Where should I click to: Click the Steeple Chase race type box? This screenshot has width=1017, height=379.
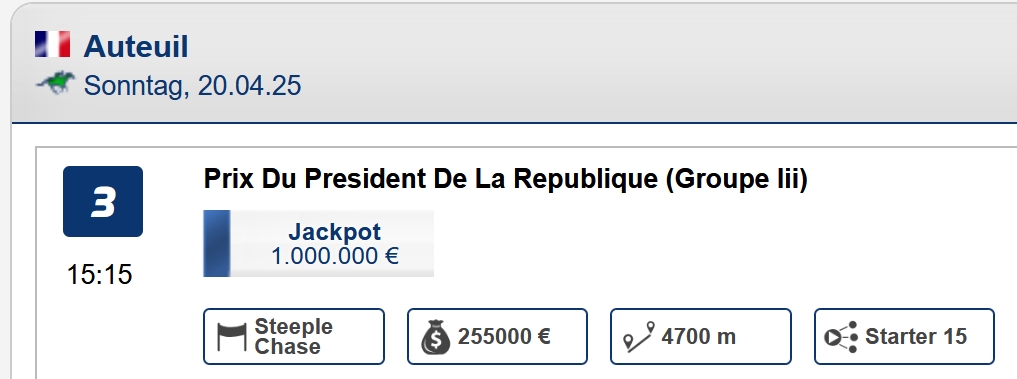point(294,337)
